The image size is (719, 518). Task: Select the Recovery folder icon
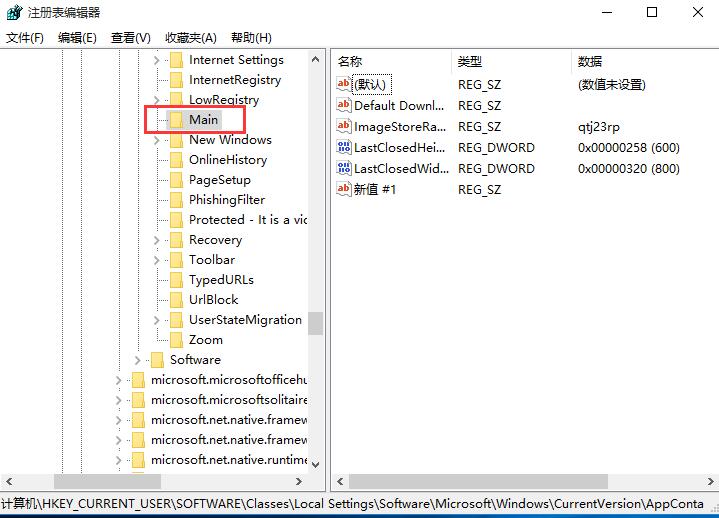pyautogui.click(x=177, y=240)
